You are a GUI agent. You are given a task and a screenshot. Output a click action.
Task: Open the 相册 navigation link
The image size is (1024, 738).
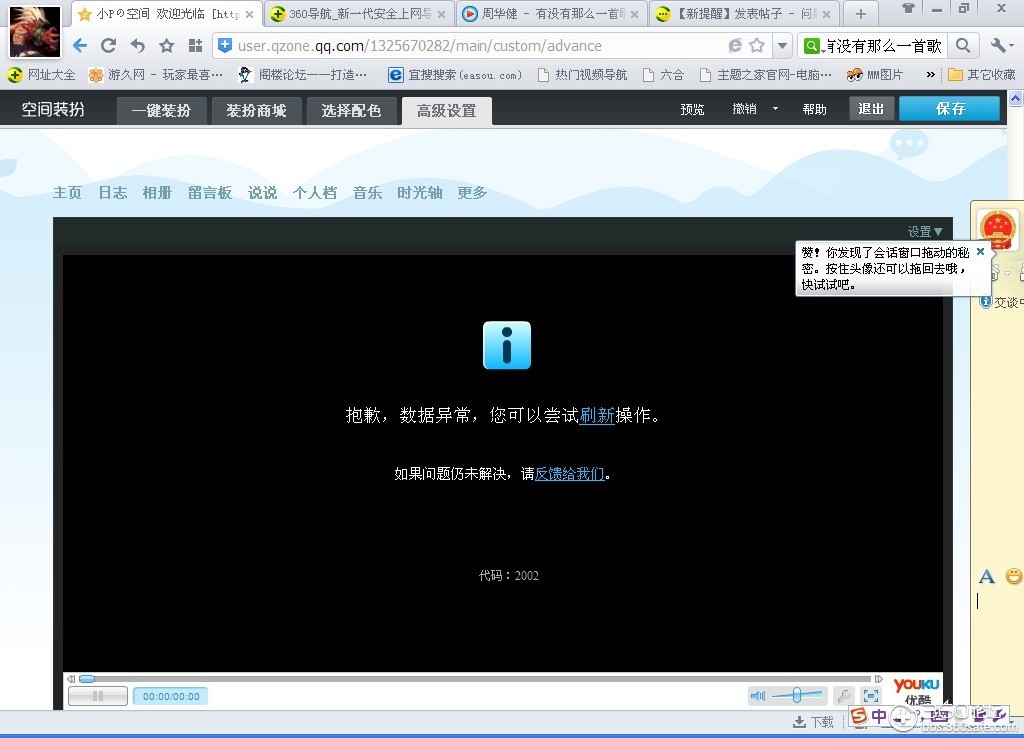pyautogui.click(x=157, y=193)
